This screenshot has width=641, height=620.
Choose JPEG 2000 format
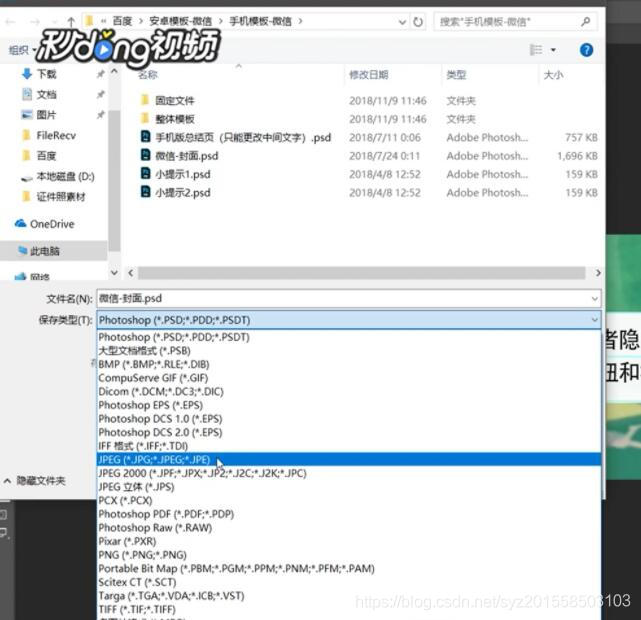[349, 473]
